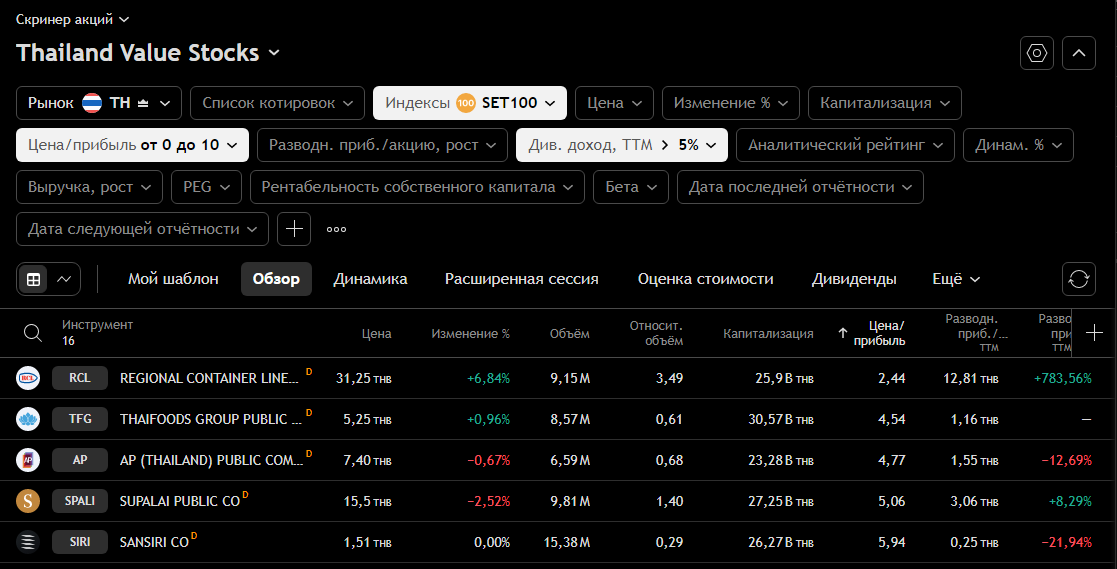Open the Цена filter dropdown

614,103
